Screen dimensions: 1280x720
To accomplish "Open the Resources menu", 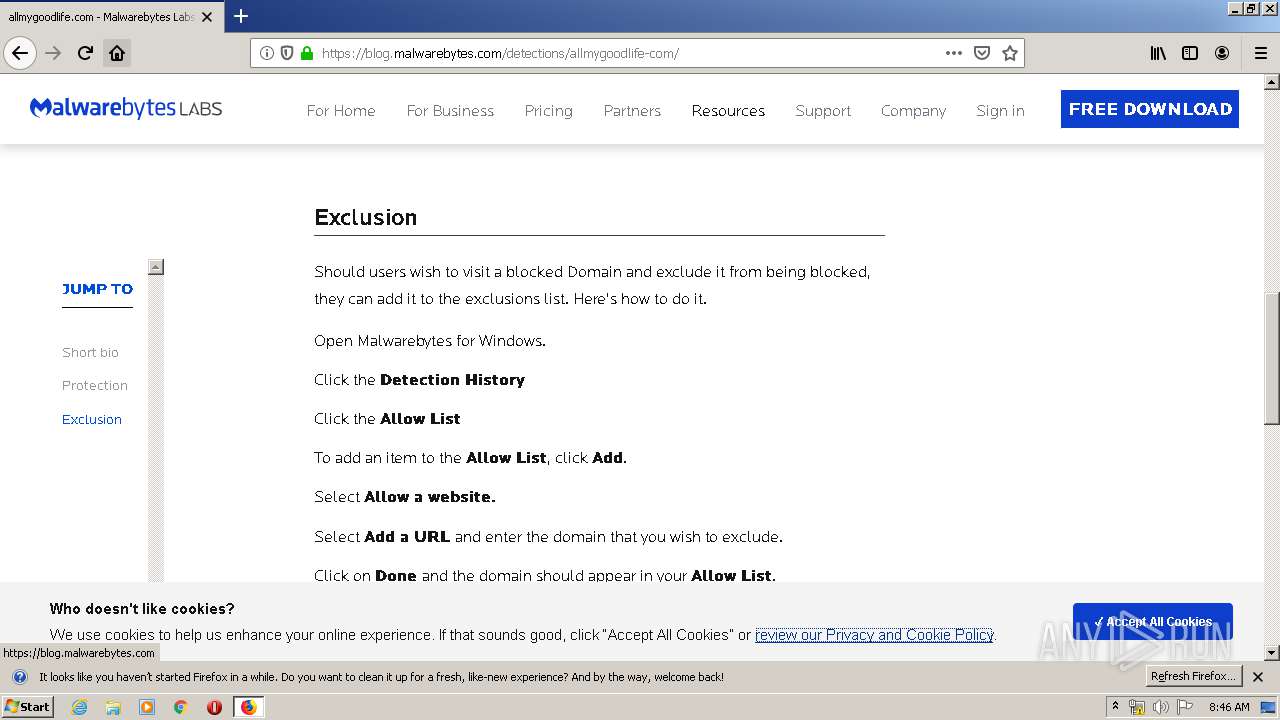I will point(728,111).
